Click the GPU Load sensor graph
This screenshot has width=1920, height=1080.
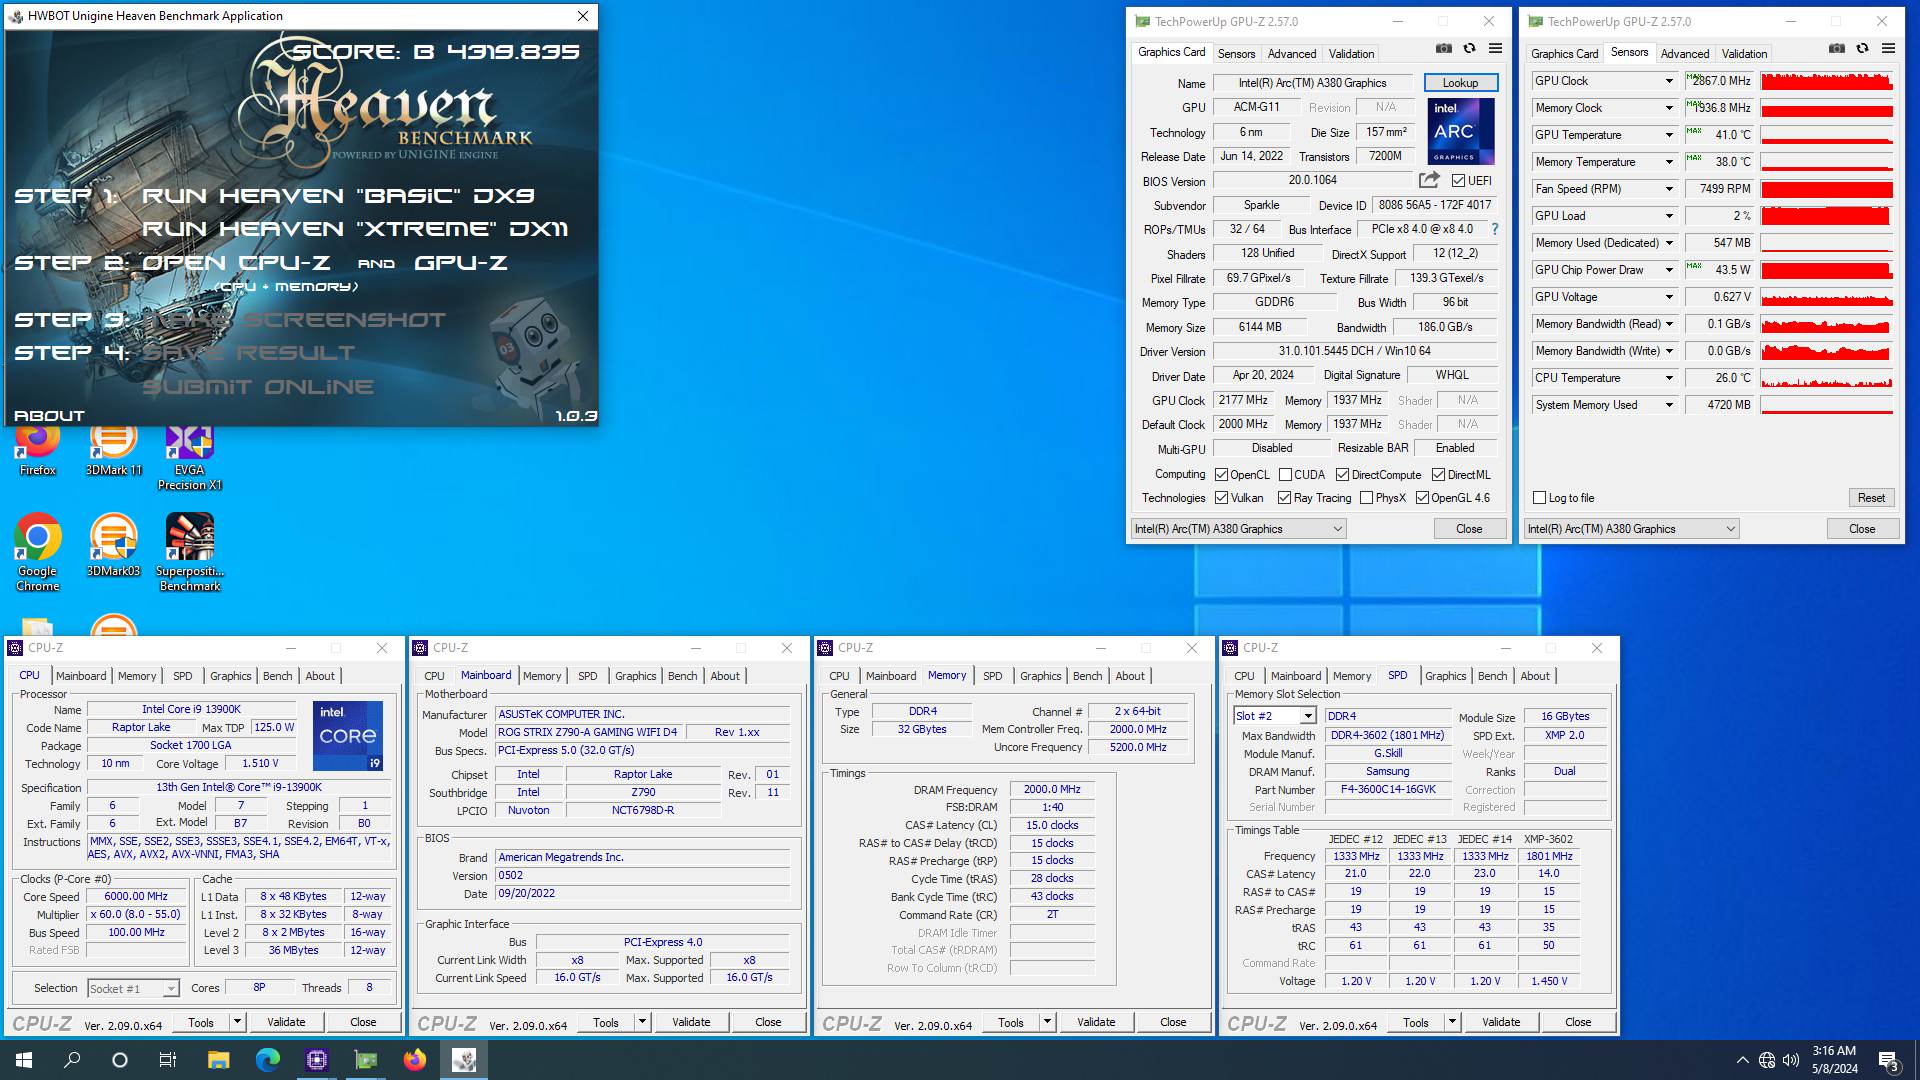[x=1826, y=216]
